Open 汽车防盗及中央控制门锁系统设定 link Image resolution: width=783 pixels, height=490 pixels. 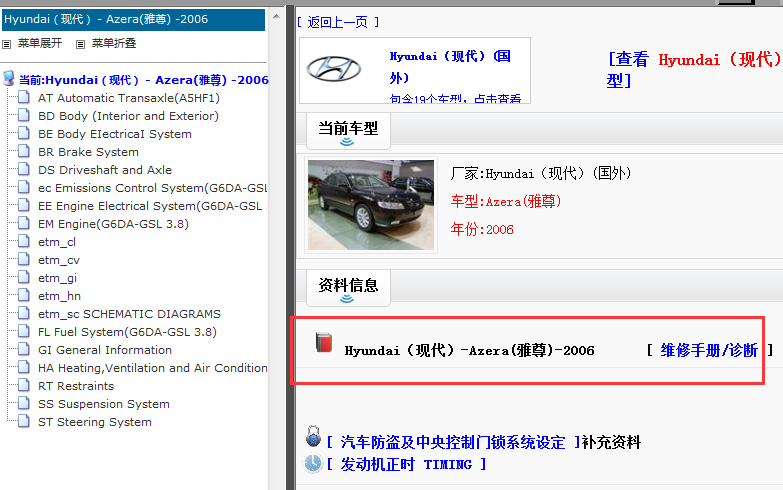(453, 442)
